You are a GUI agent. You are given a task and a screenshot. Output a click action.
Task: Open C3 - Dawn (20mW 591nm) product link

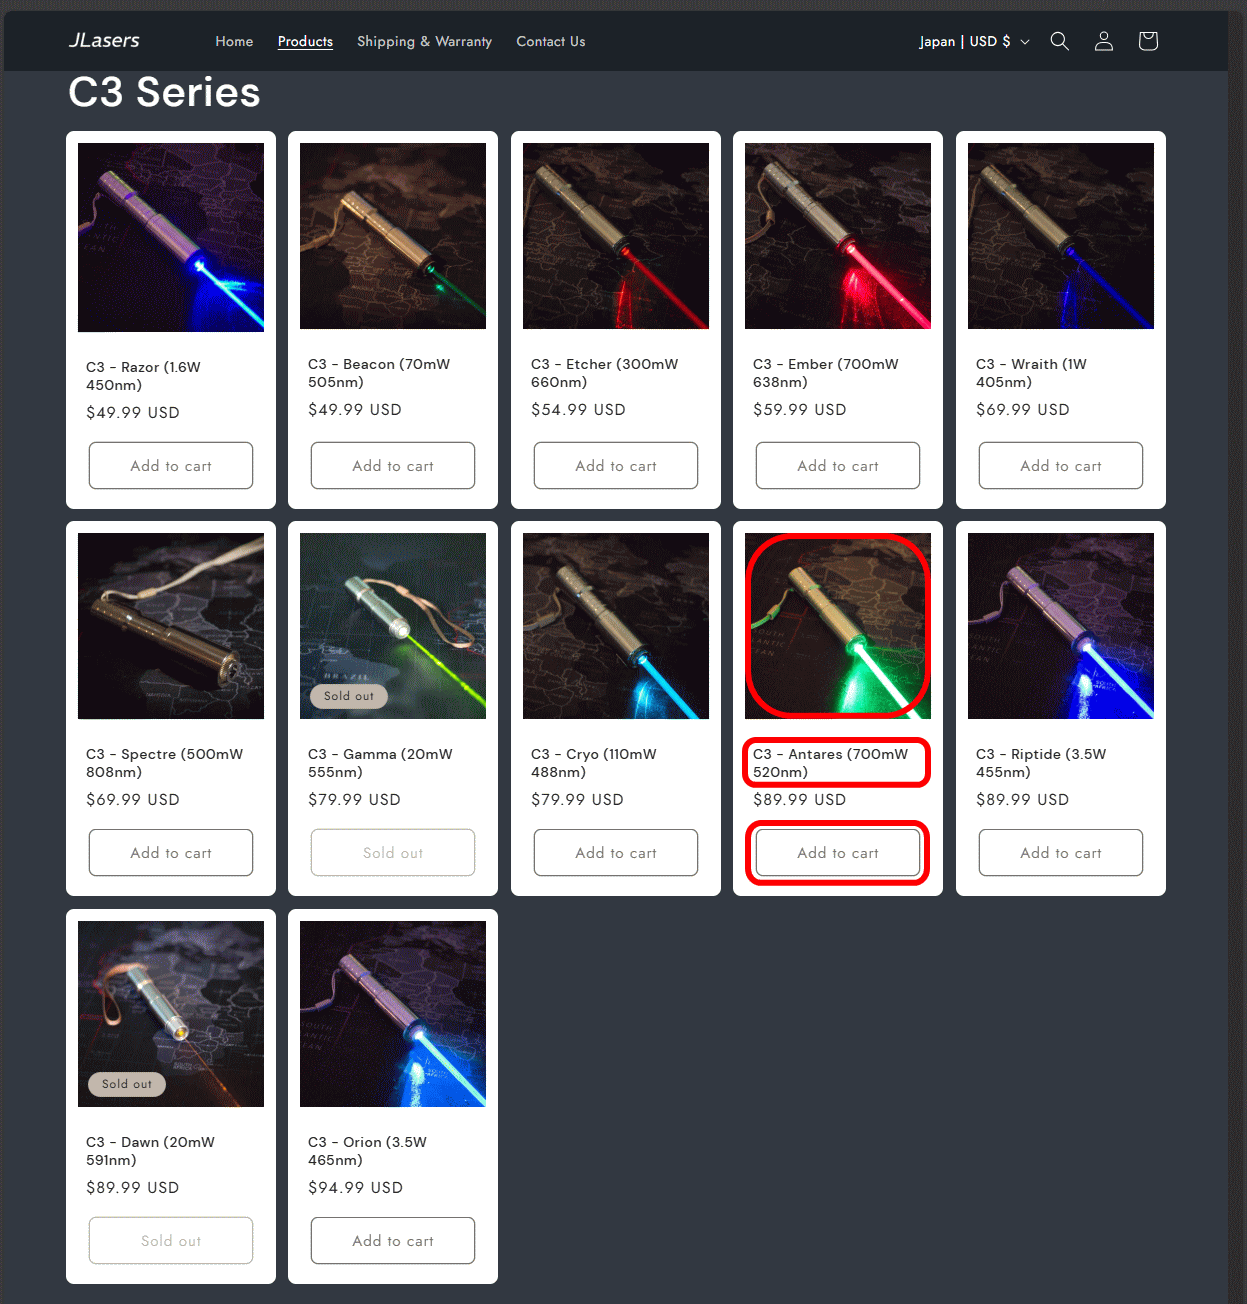pyautogui.click(x=150, y=1151)
